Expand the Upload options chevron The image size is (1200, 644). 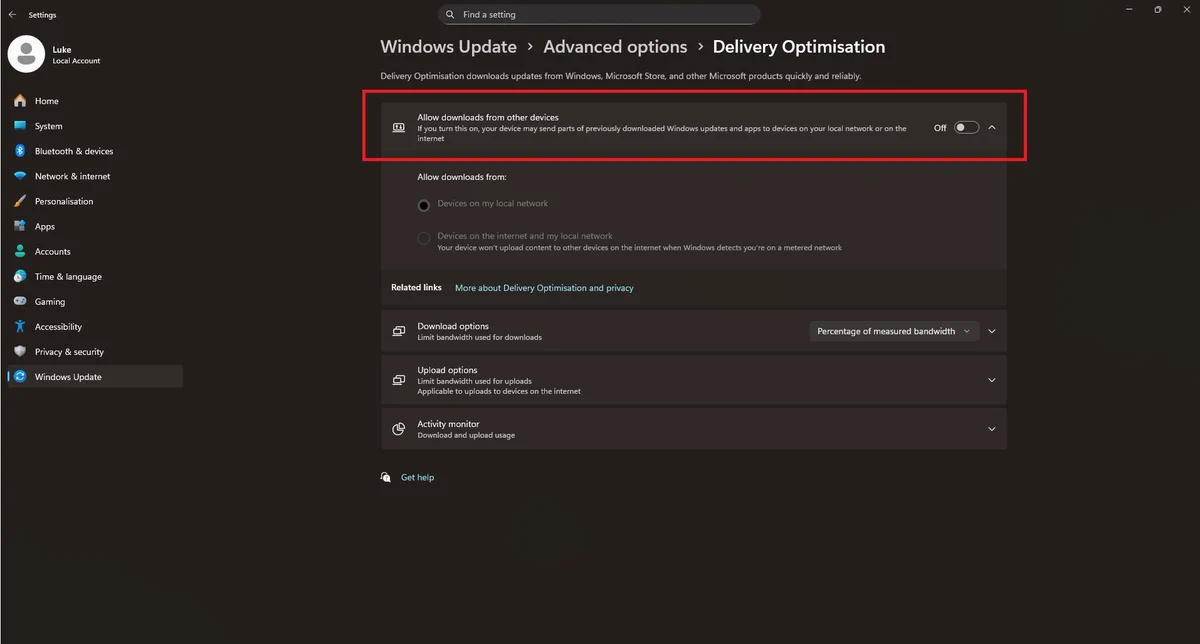coord(992,380)
